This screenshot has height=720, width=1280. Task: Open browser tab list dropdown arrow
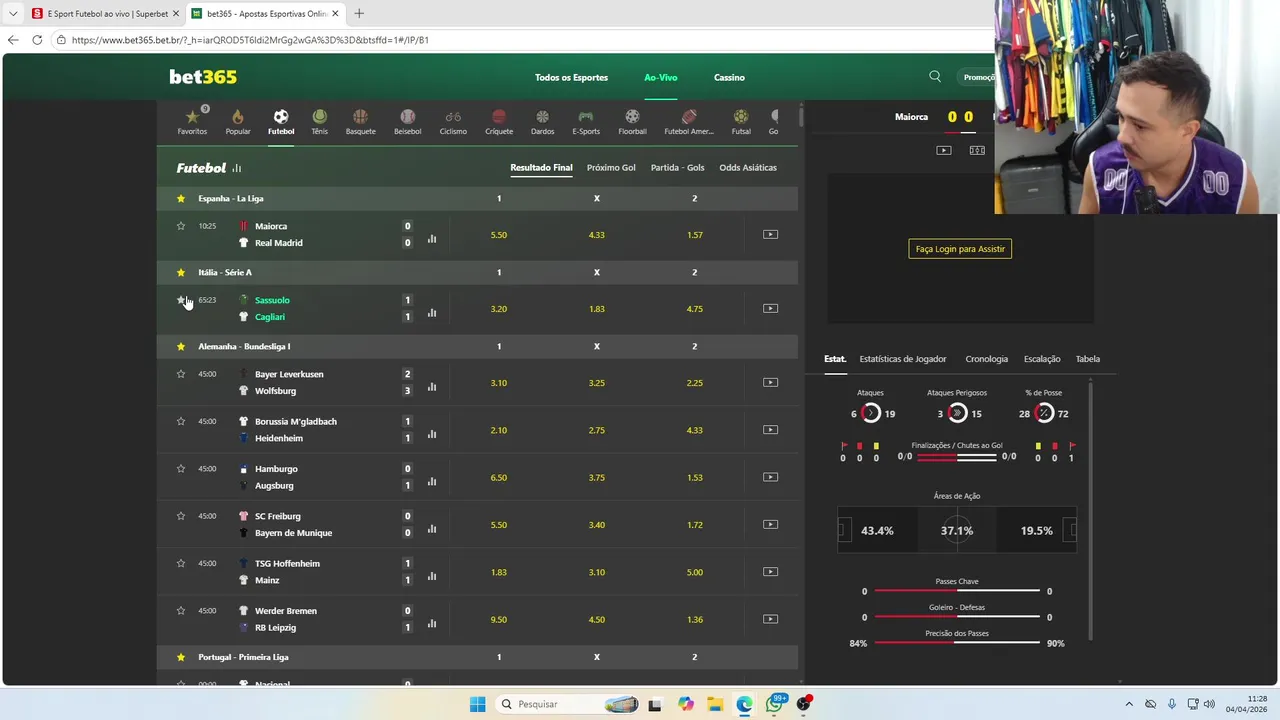pyautogui.click(x=13, y=14)
